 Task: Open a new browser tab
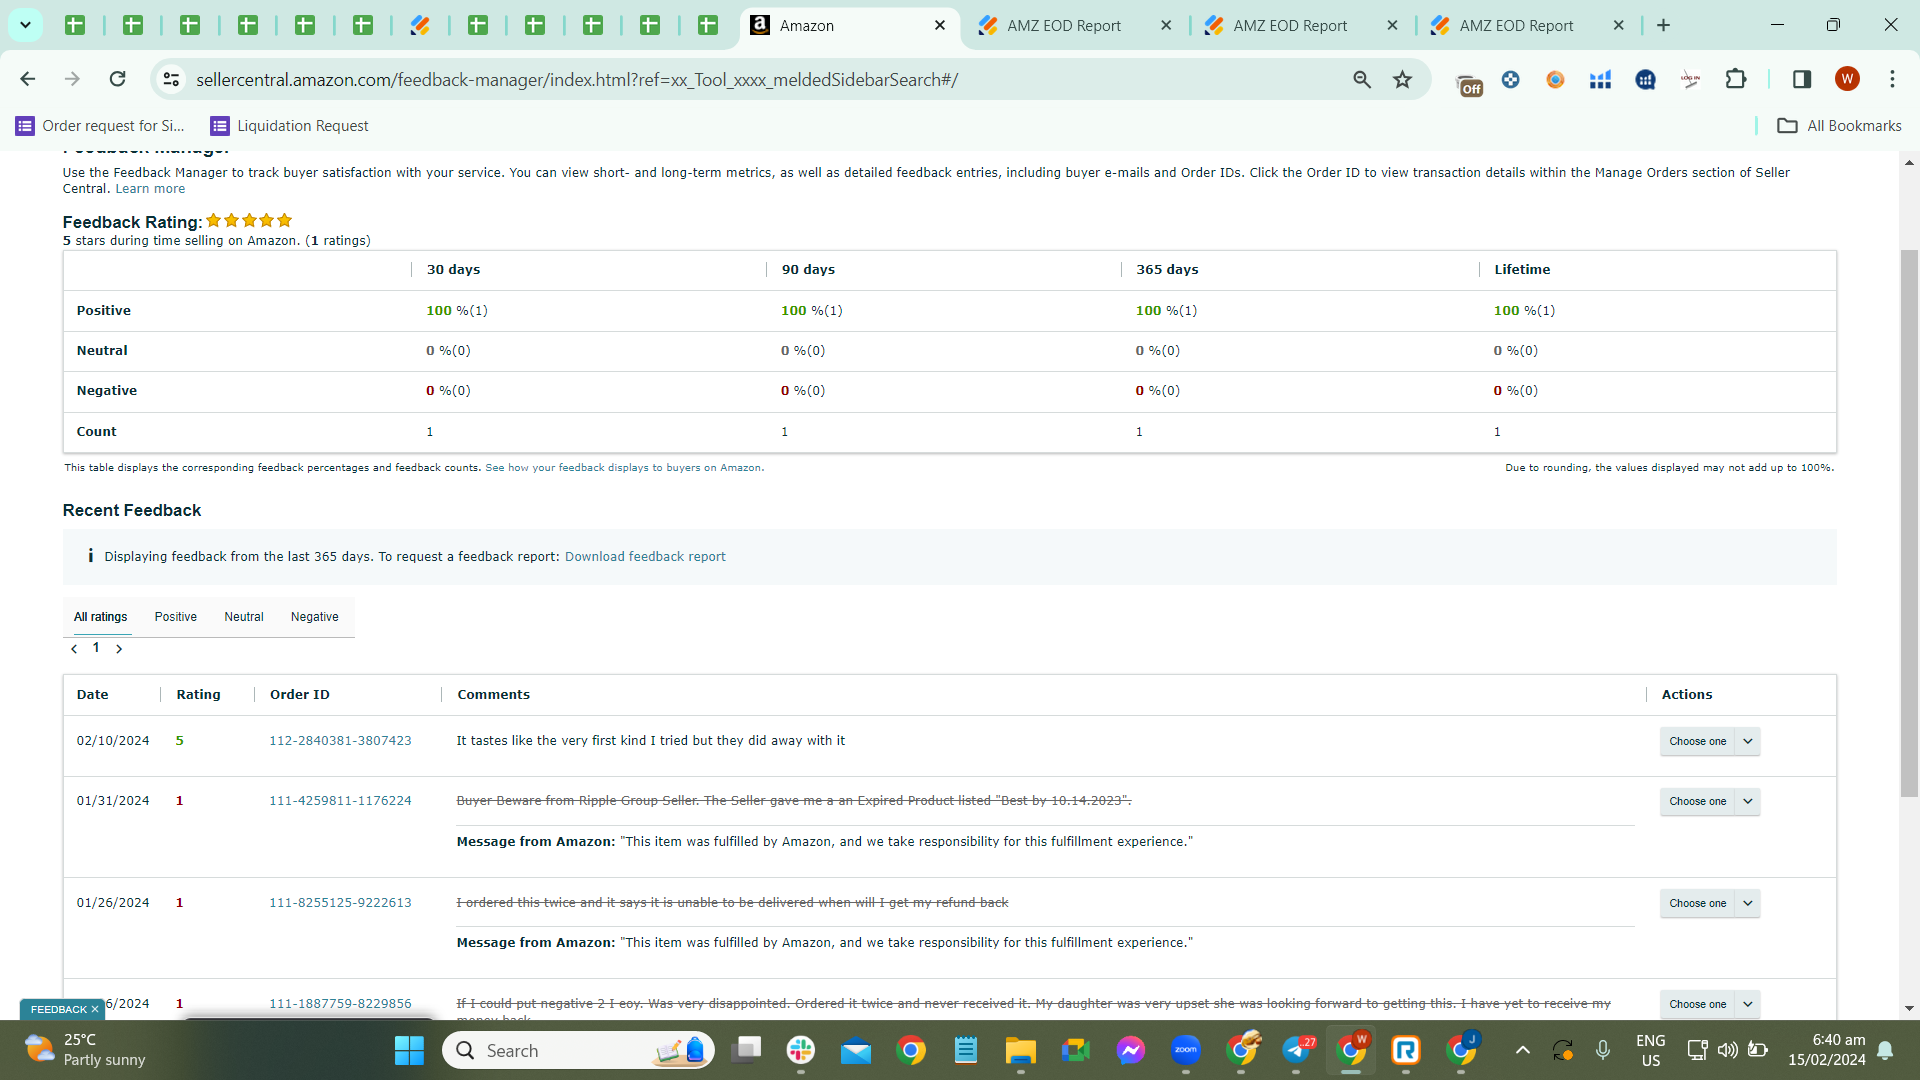point(1663,25)
